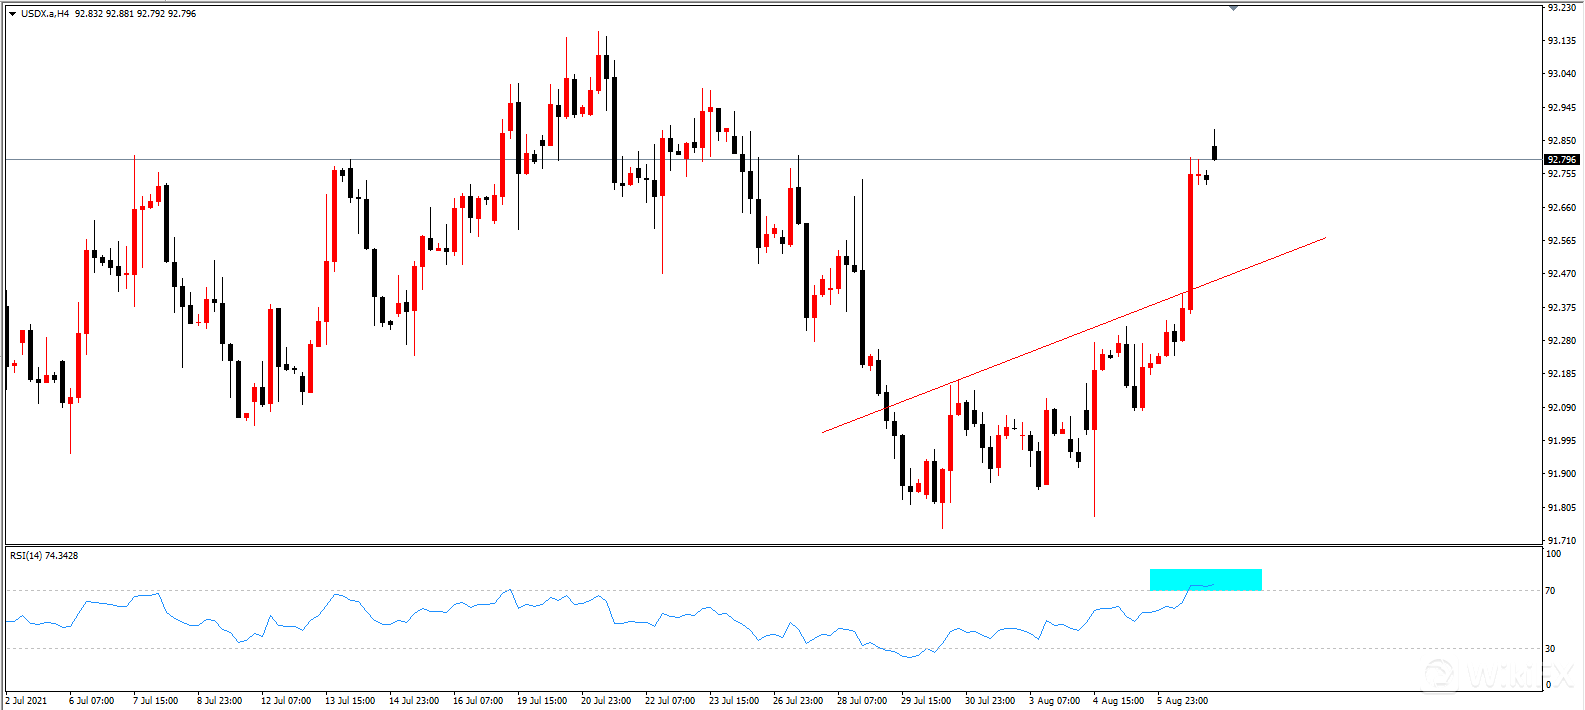
Task: Click the RSI 100 scale label
Action: coord(1553,554)
